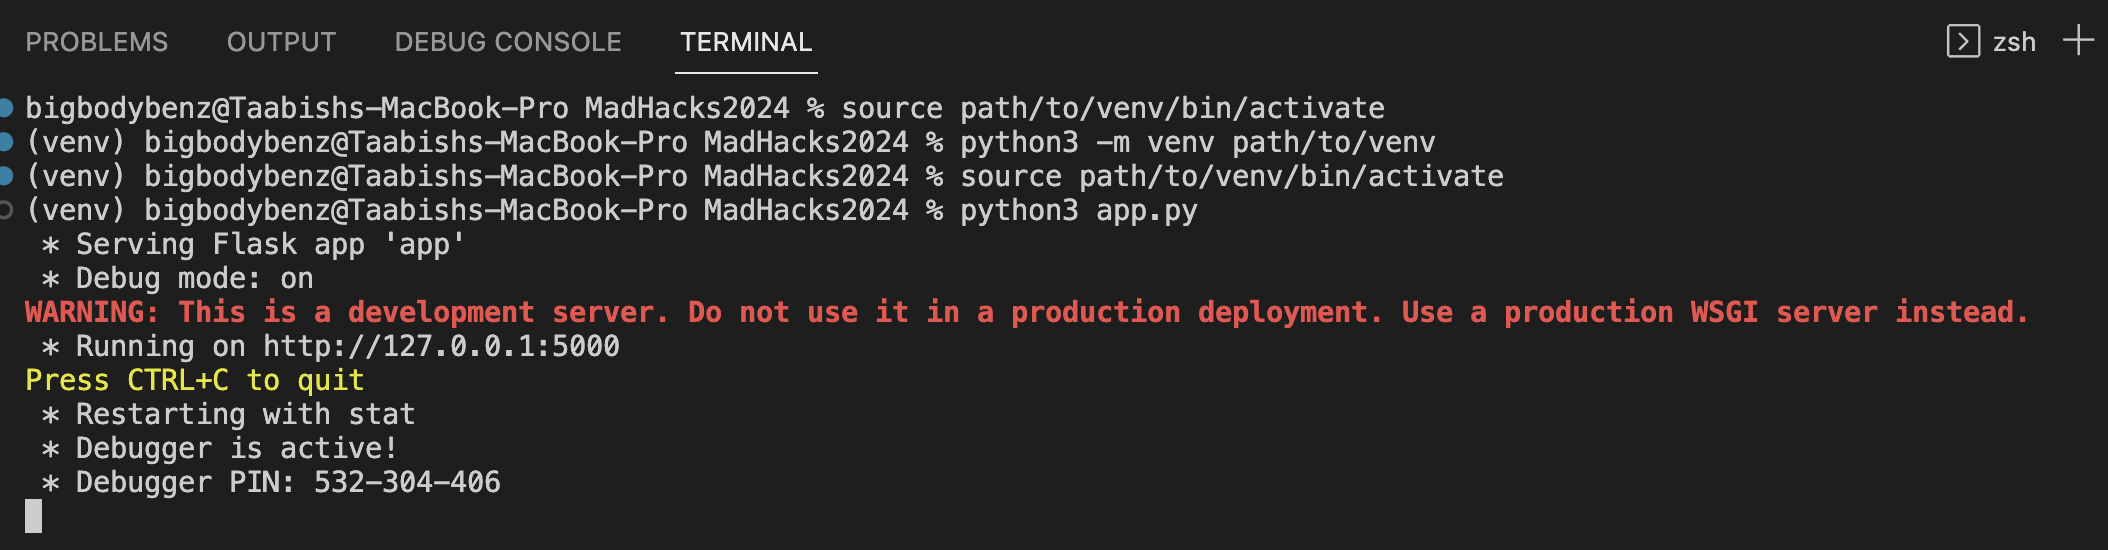
Task: Click command marker beside python3 -m venv line
Action: coord(5,142)
